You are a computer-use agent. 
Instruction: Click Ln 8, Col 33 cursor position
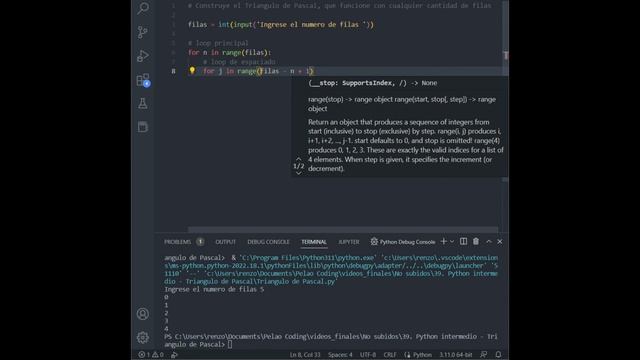click(x=305, y=355)
